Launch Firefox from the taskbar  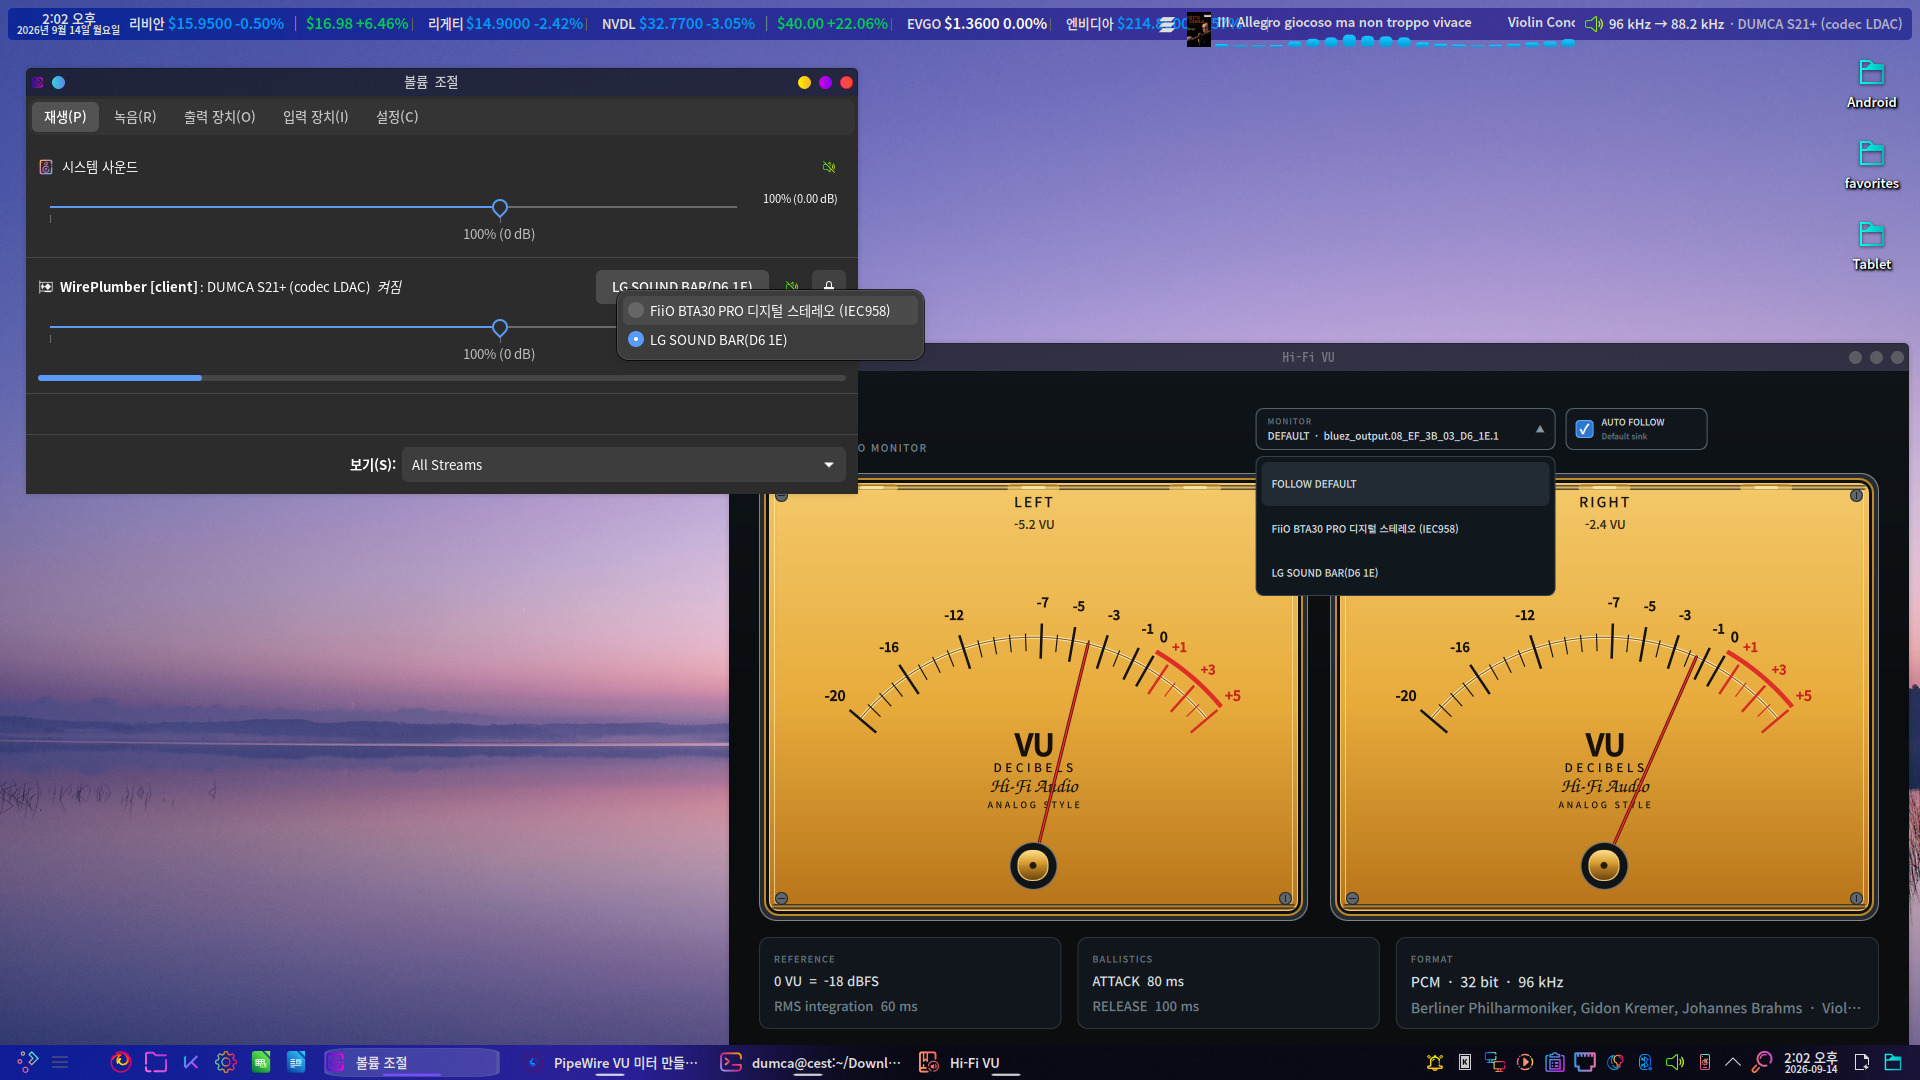[121, 1062]
